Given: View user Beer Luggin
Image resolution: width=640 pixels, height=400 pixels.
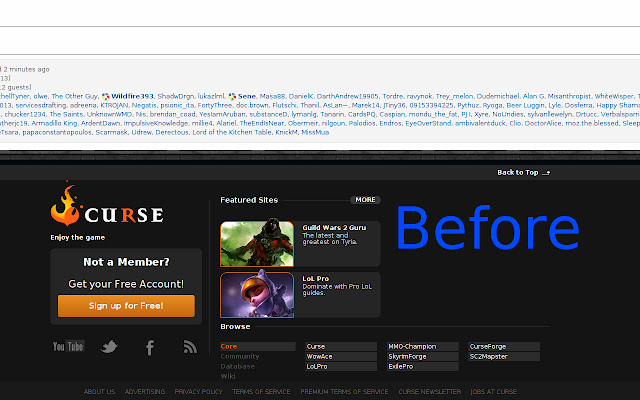Looking at the screenshot, I should point(525,105).
